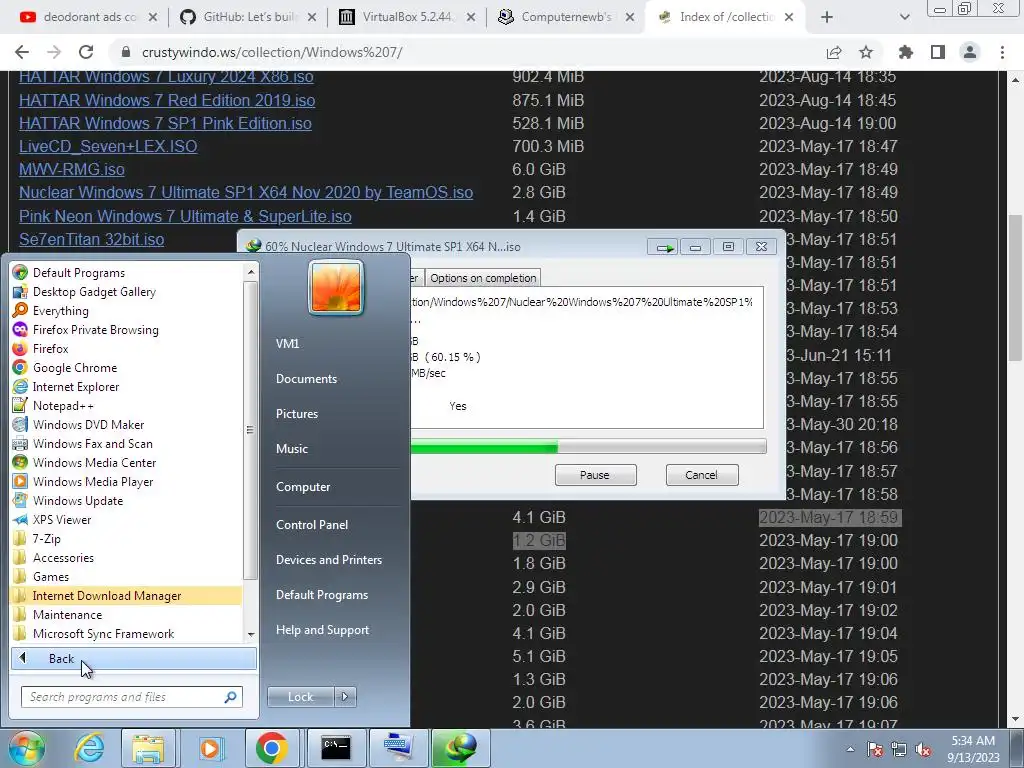Switch to VirtualBox 5.2.44 tab
Viewport: 1024px width, 768px height.
[407, 17]
